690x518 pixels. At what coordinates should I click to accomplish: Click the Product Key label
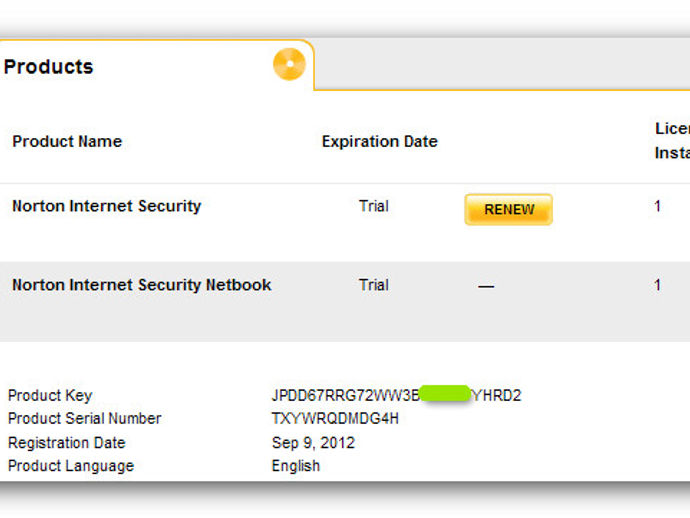[x=50, y=395]
